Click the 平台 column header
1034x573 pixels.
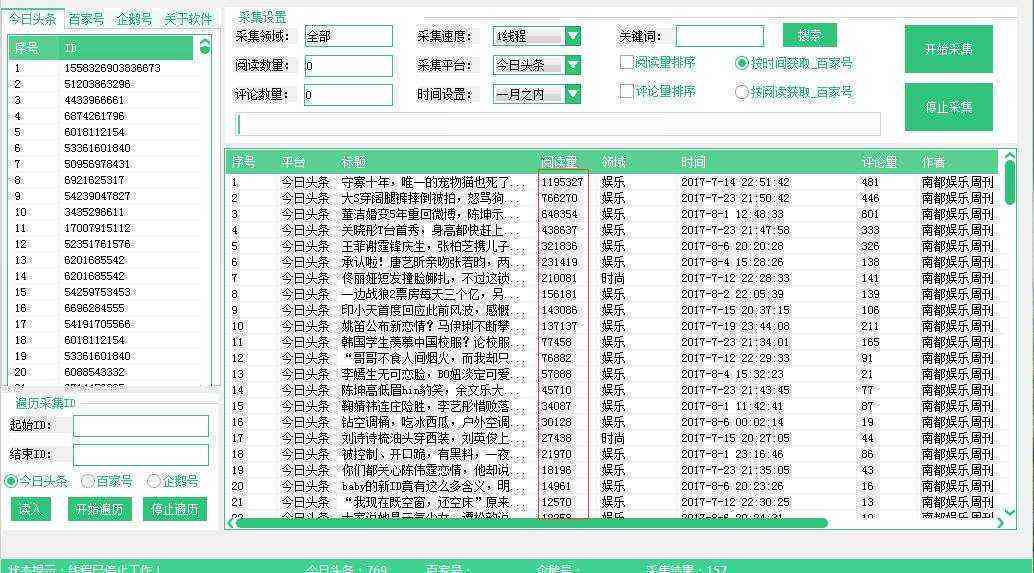pos(293,162)
